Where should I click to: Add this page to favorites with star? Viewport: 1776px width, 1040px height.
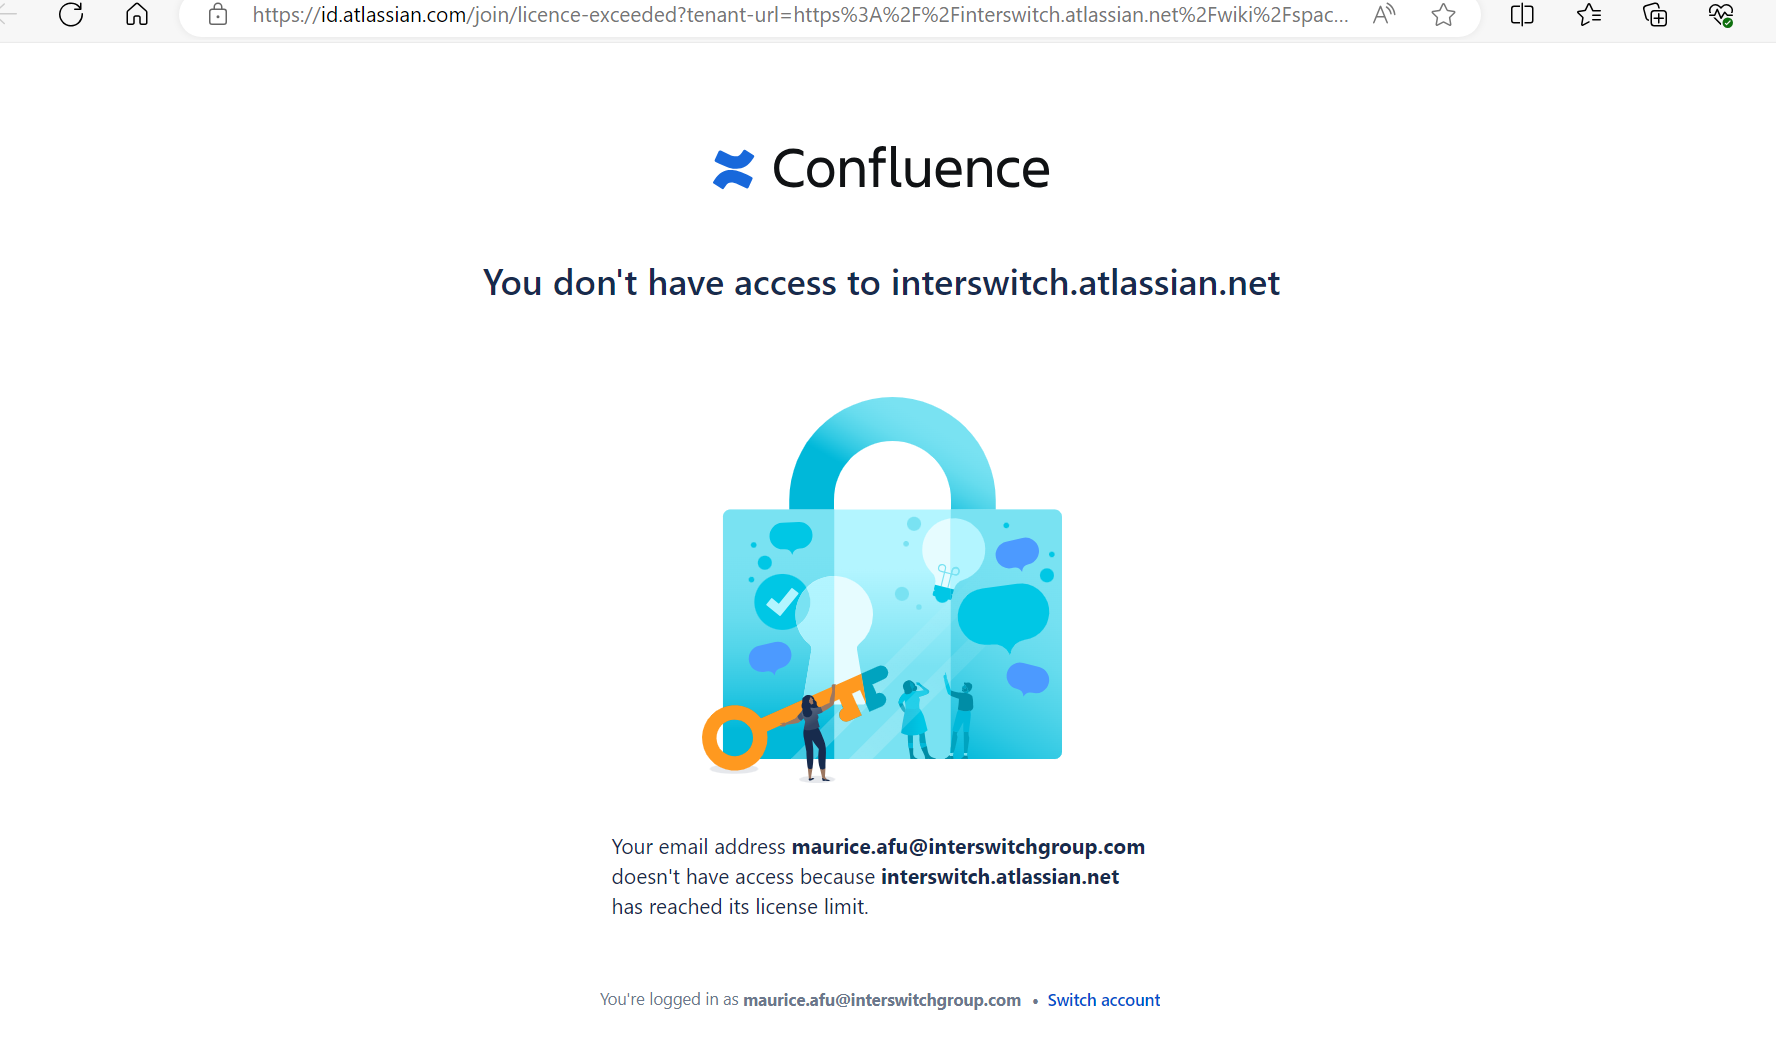click(1443, 15)
